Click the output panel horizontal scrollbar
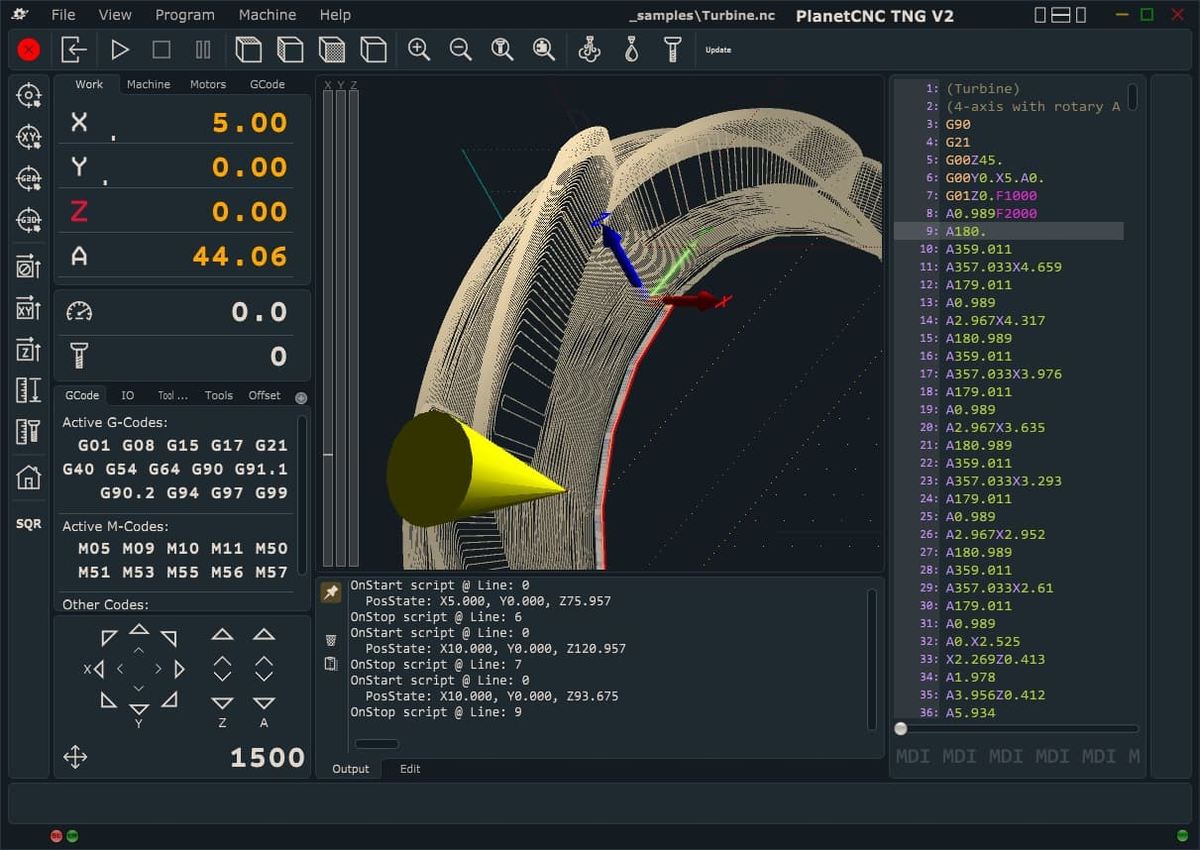The width and height of the screenshot is (1200, 850). 377,744
